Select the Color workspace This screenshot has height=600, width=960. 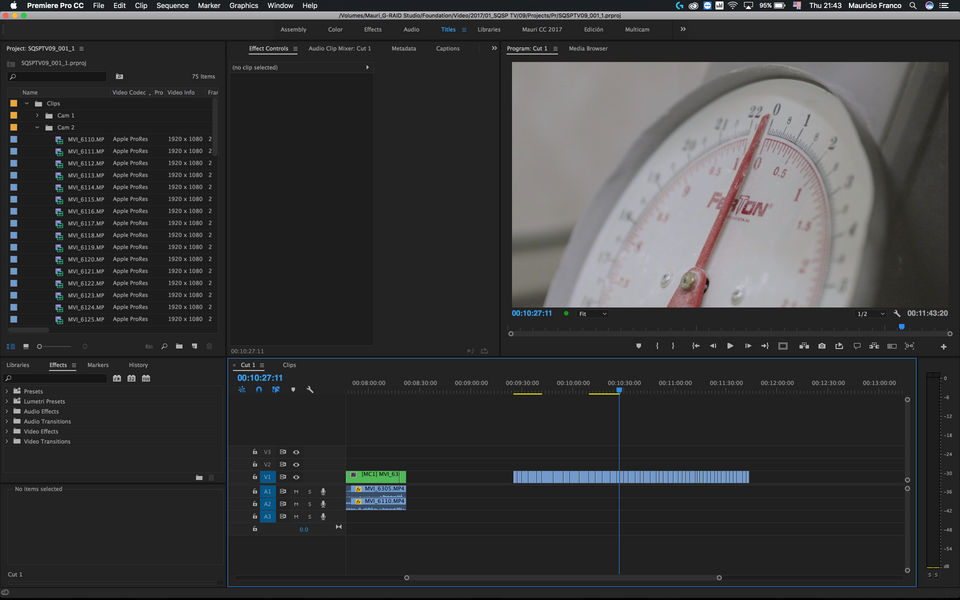335,29
